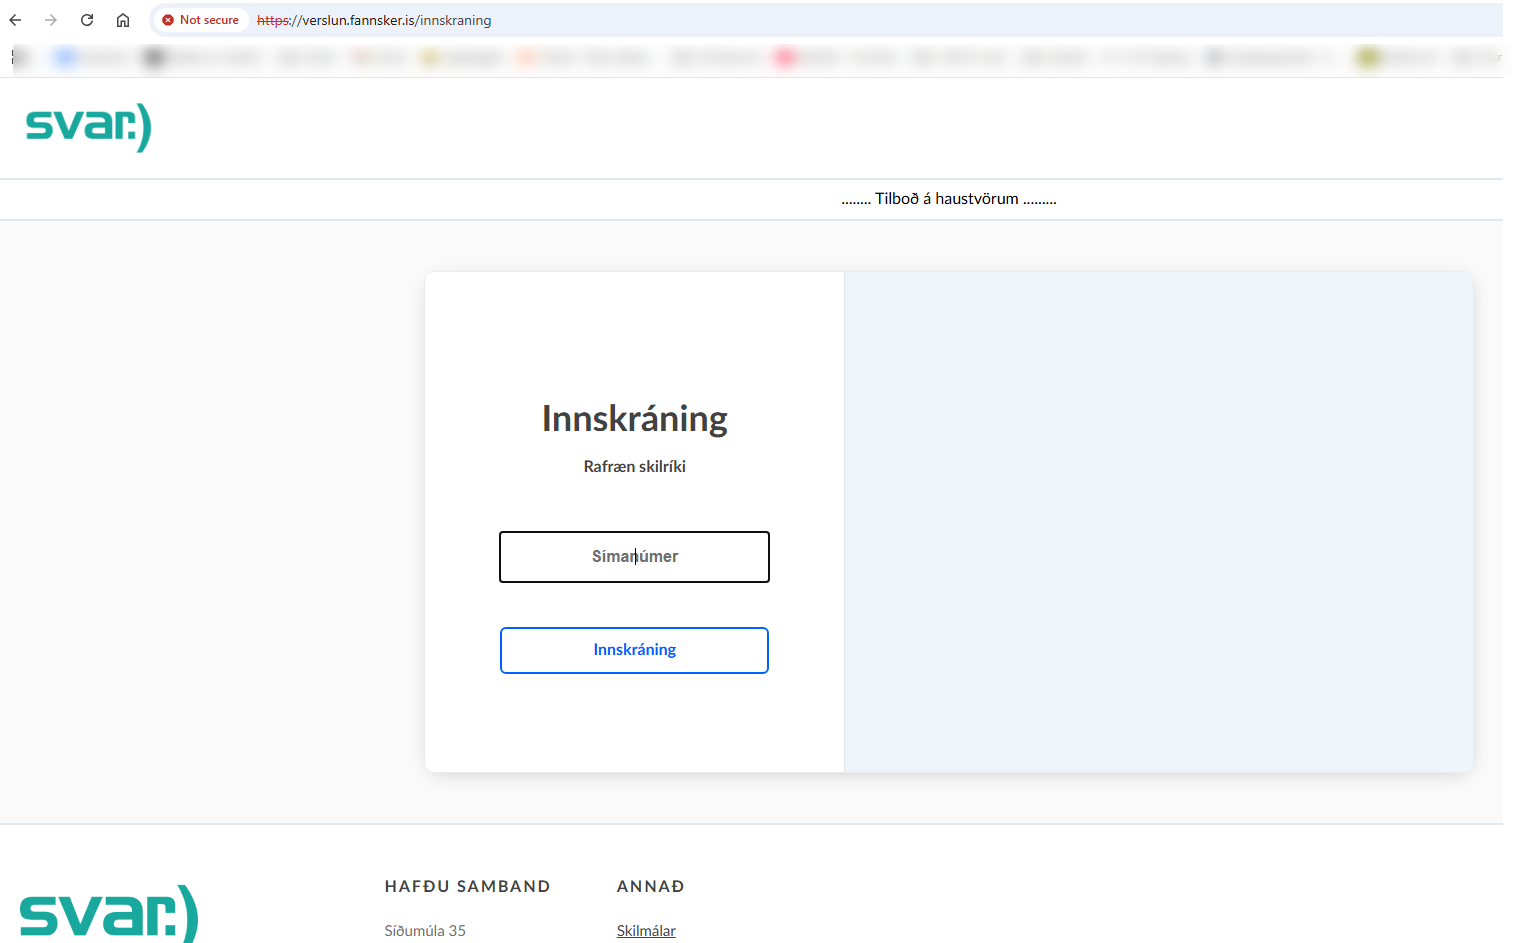
Task: Focus the Símanúmer phone number field
Action: coord(634,557)
